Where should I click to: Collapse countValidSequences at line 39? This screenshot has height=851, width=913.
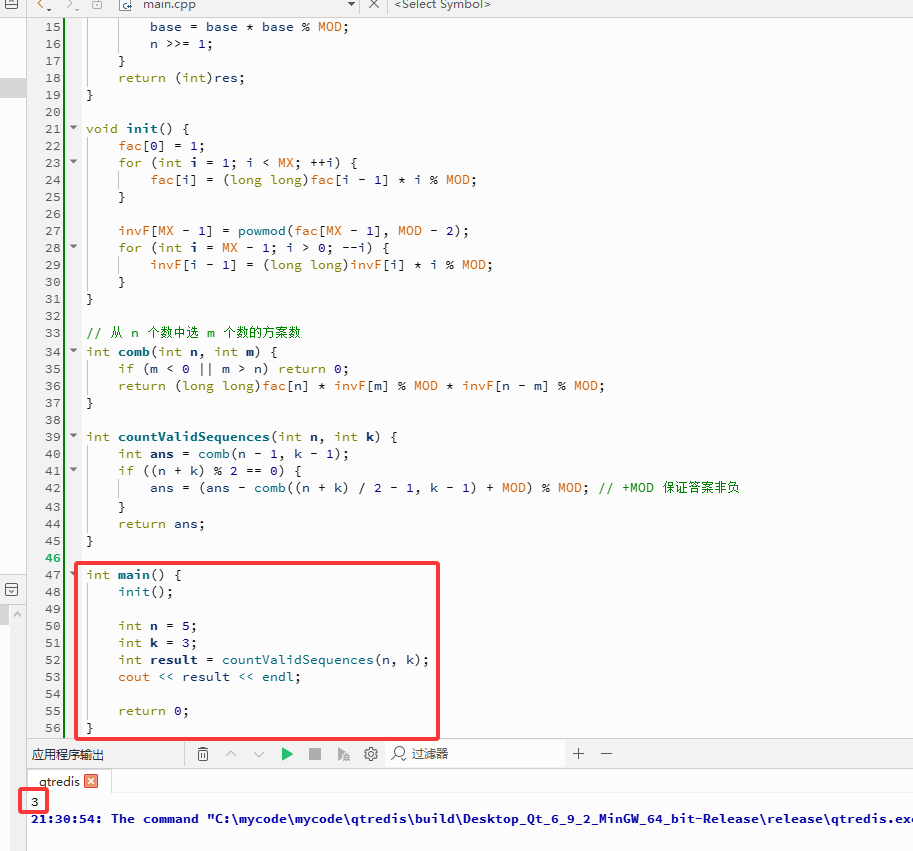[x=73, y=435]
